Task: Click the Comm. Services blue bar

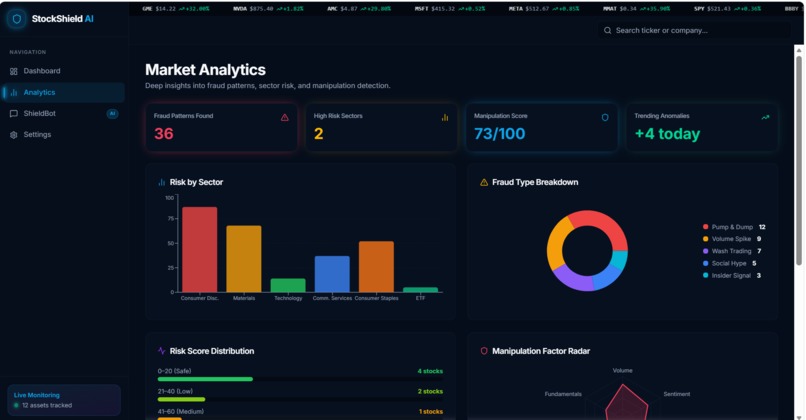Action: point(332,274)
